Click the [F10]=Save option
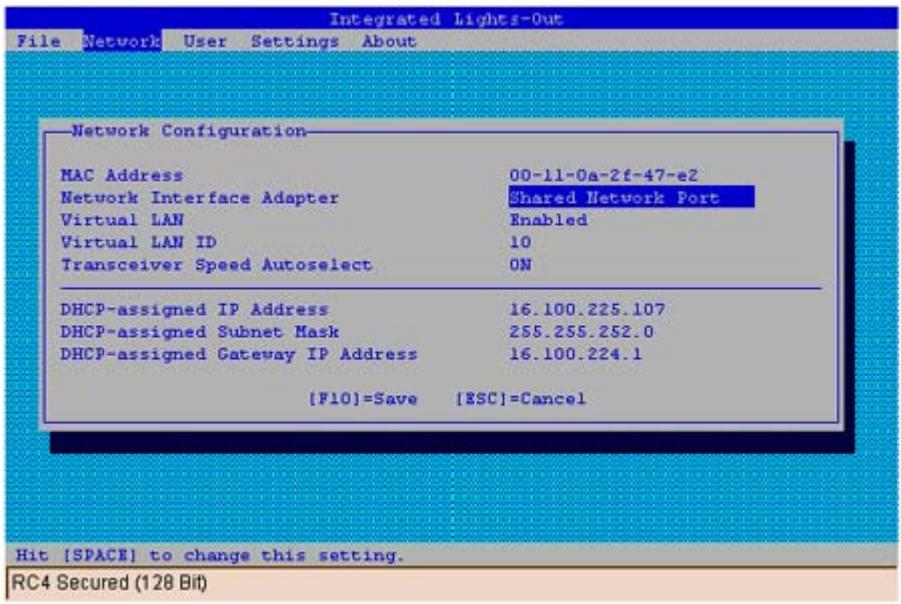This screenshot has height=604, width=901. 363,398
